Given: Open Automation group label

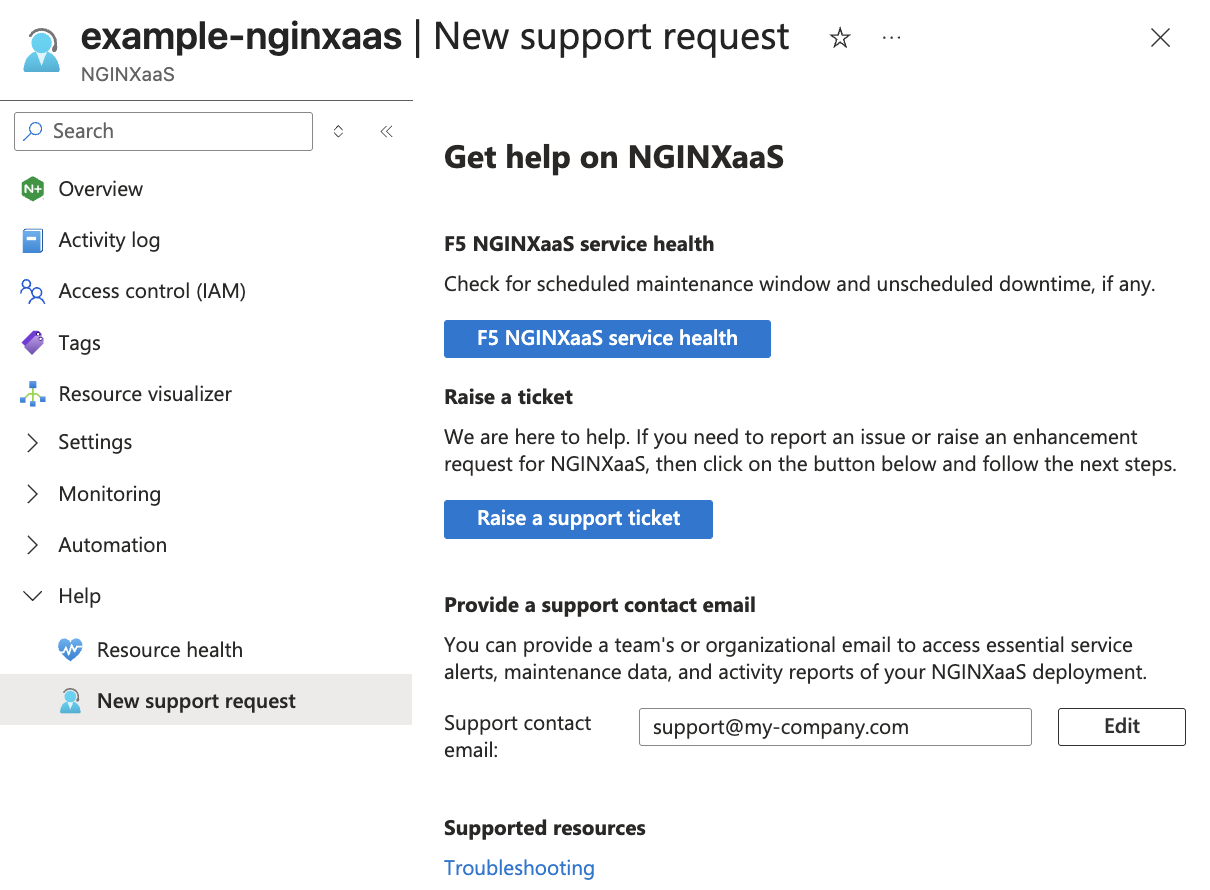Looking at the screenshot, I should (113, 545).
